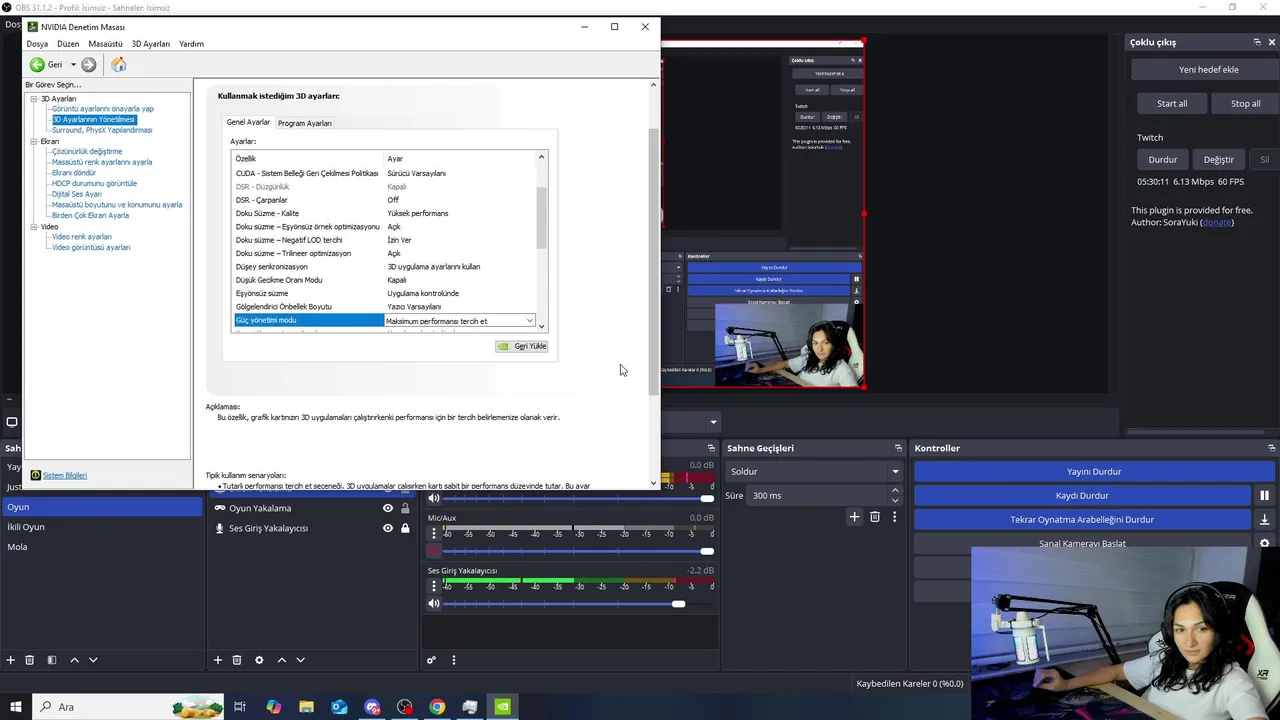Screen dimensions: 1280x720
Task: Move source up in the list
Action: [x=282, y=660]
